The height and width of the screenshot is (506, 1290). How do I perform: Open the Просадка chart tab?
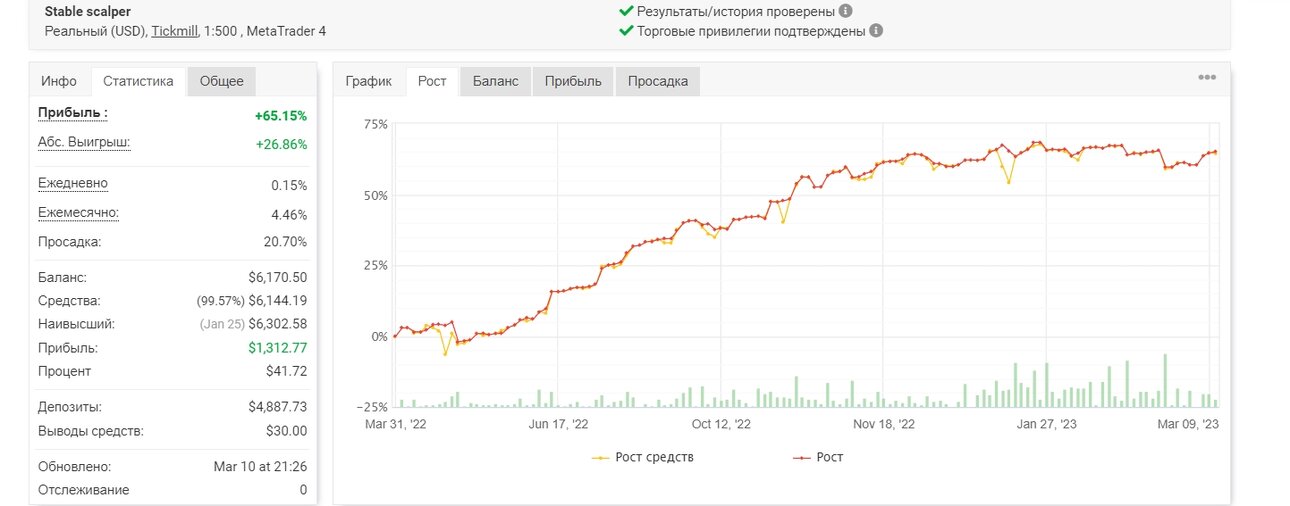tap(658, 81)
